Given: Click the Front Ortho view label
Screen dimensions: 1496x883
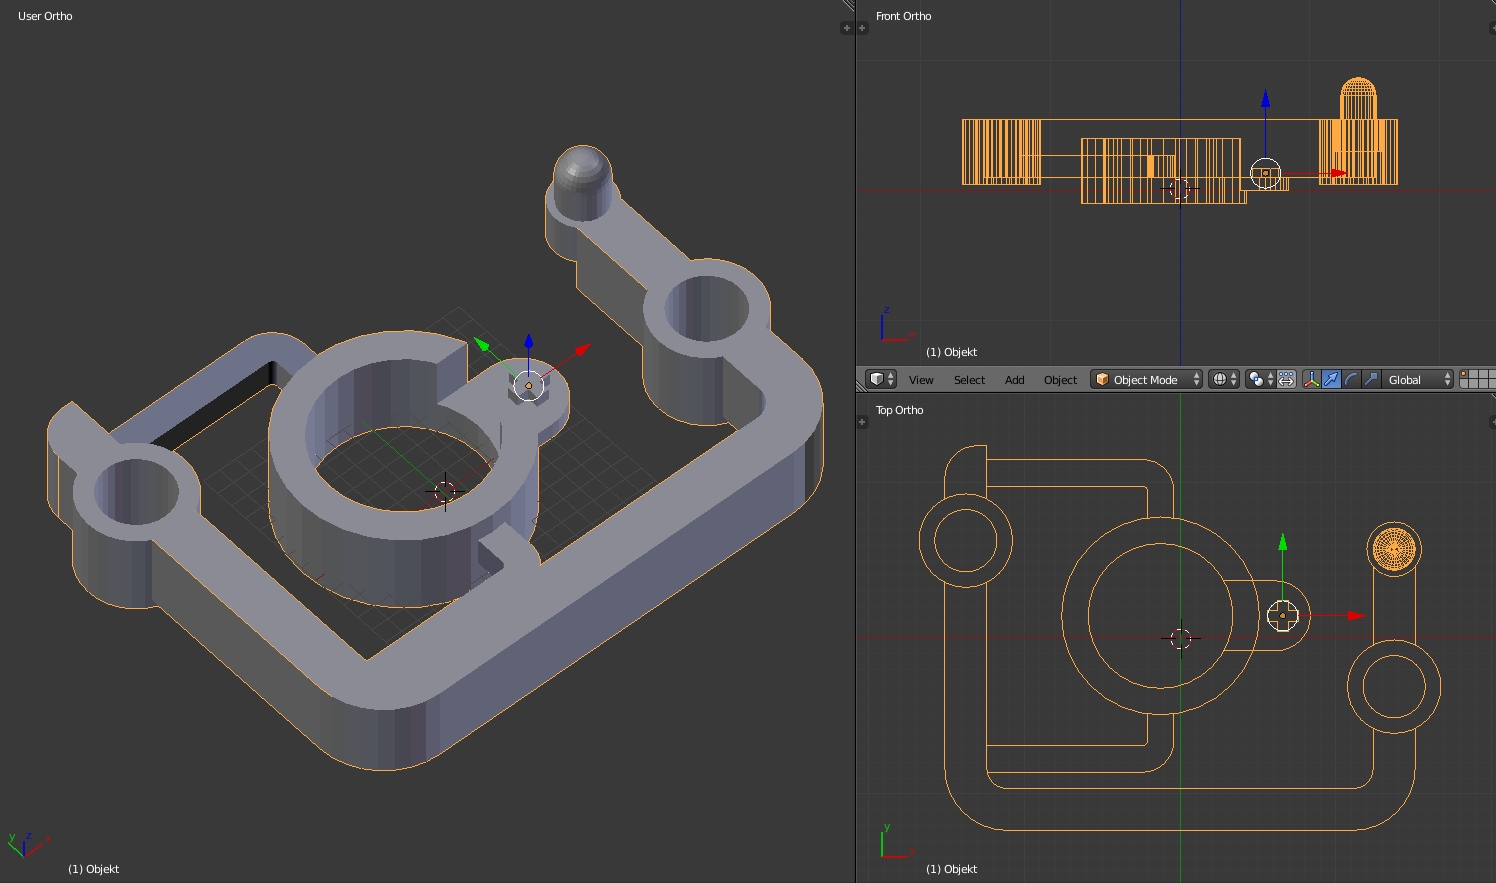Looking at the screenshot, I should tap(903, 16).
